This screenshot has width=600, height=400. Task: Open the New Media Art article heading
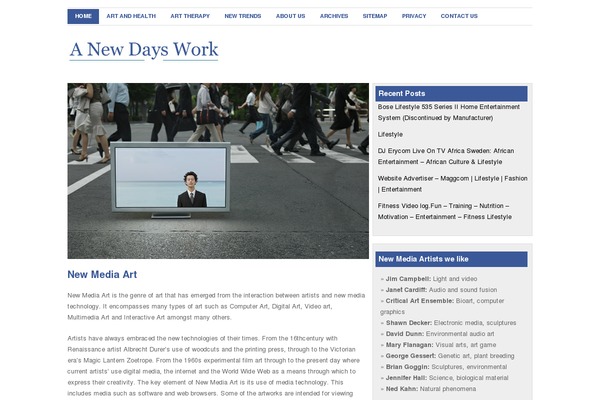point(102,274)
